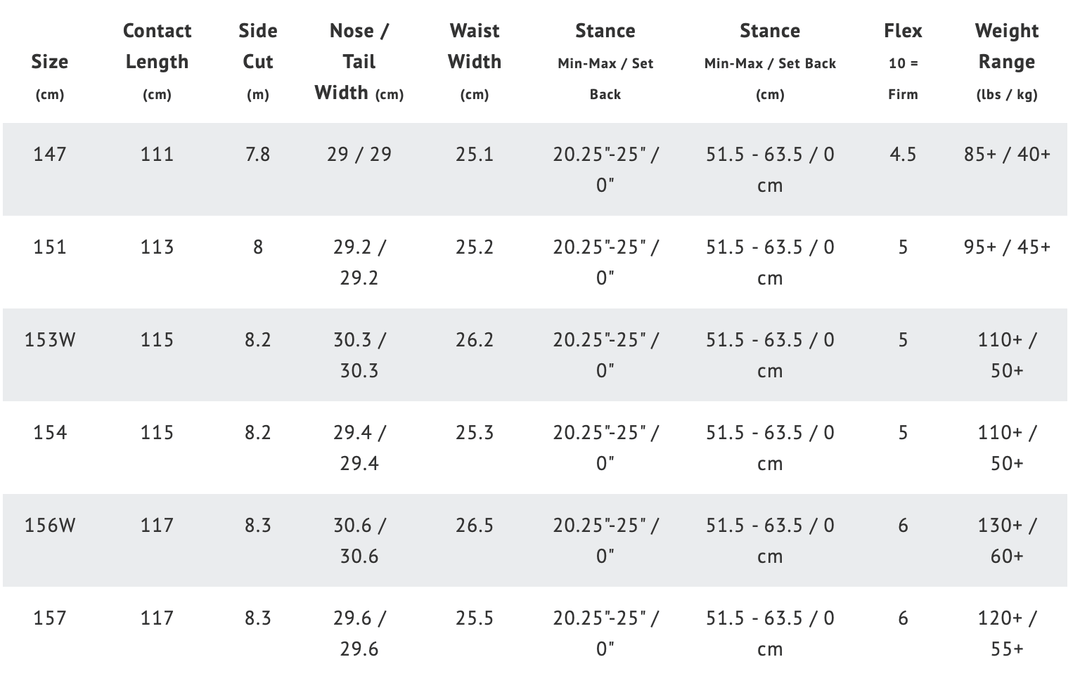Select the 7.8 side cut value
Image resolution: width=1080 pixels, height=683 pixels.
tap(258, 154)
